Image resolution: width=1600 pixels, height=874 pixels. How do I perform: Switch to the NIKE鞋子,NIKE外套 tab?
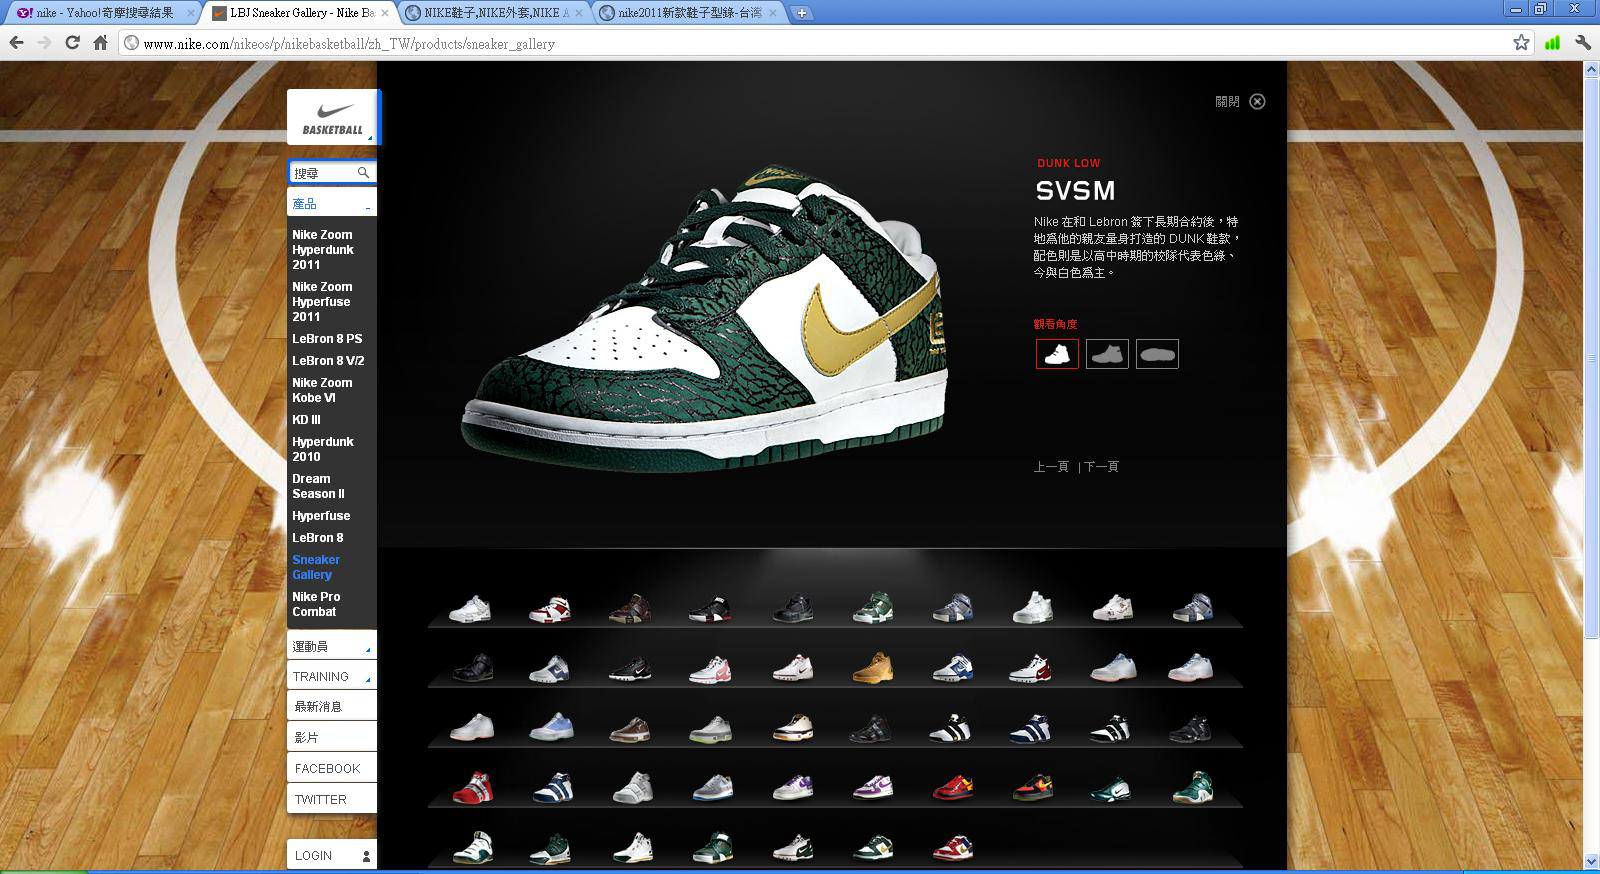pos(496,13)
